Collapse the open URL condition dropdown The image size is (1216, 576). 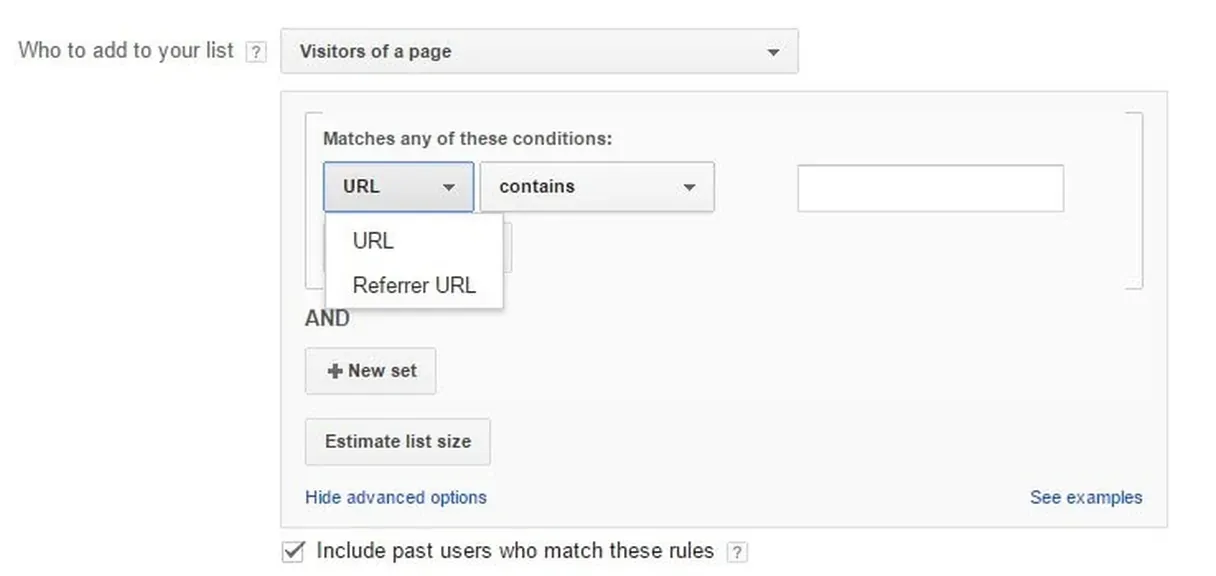point(398,187)
